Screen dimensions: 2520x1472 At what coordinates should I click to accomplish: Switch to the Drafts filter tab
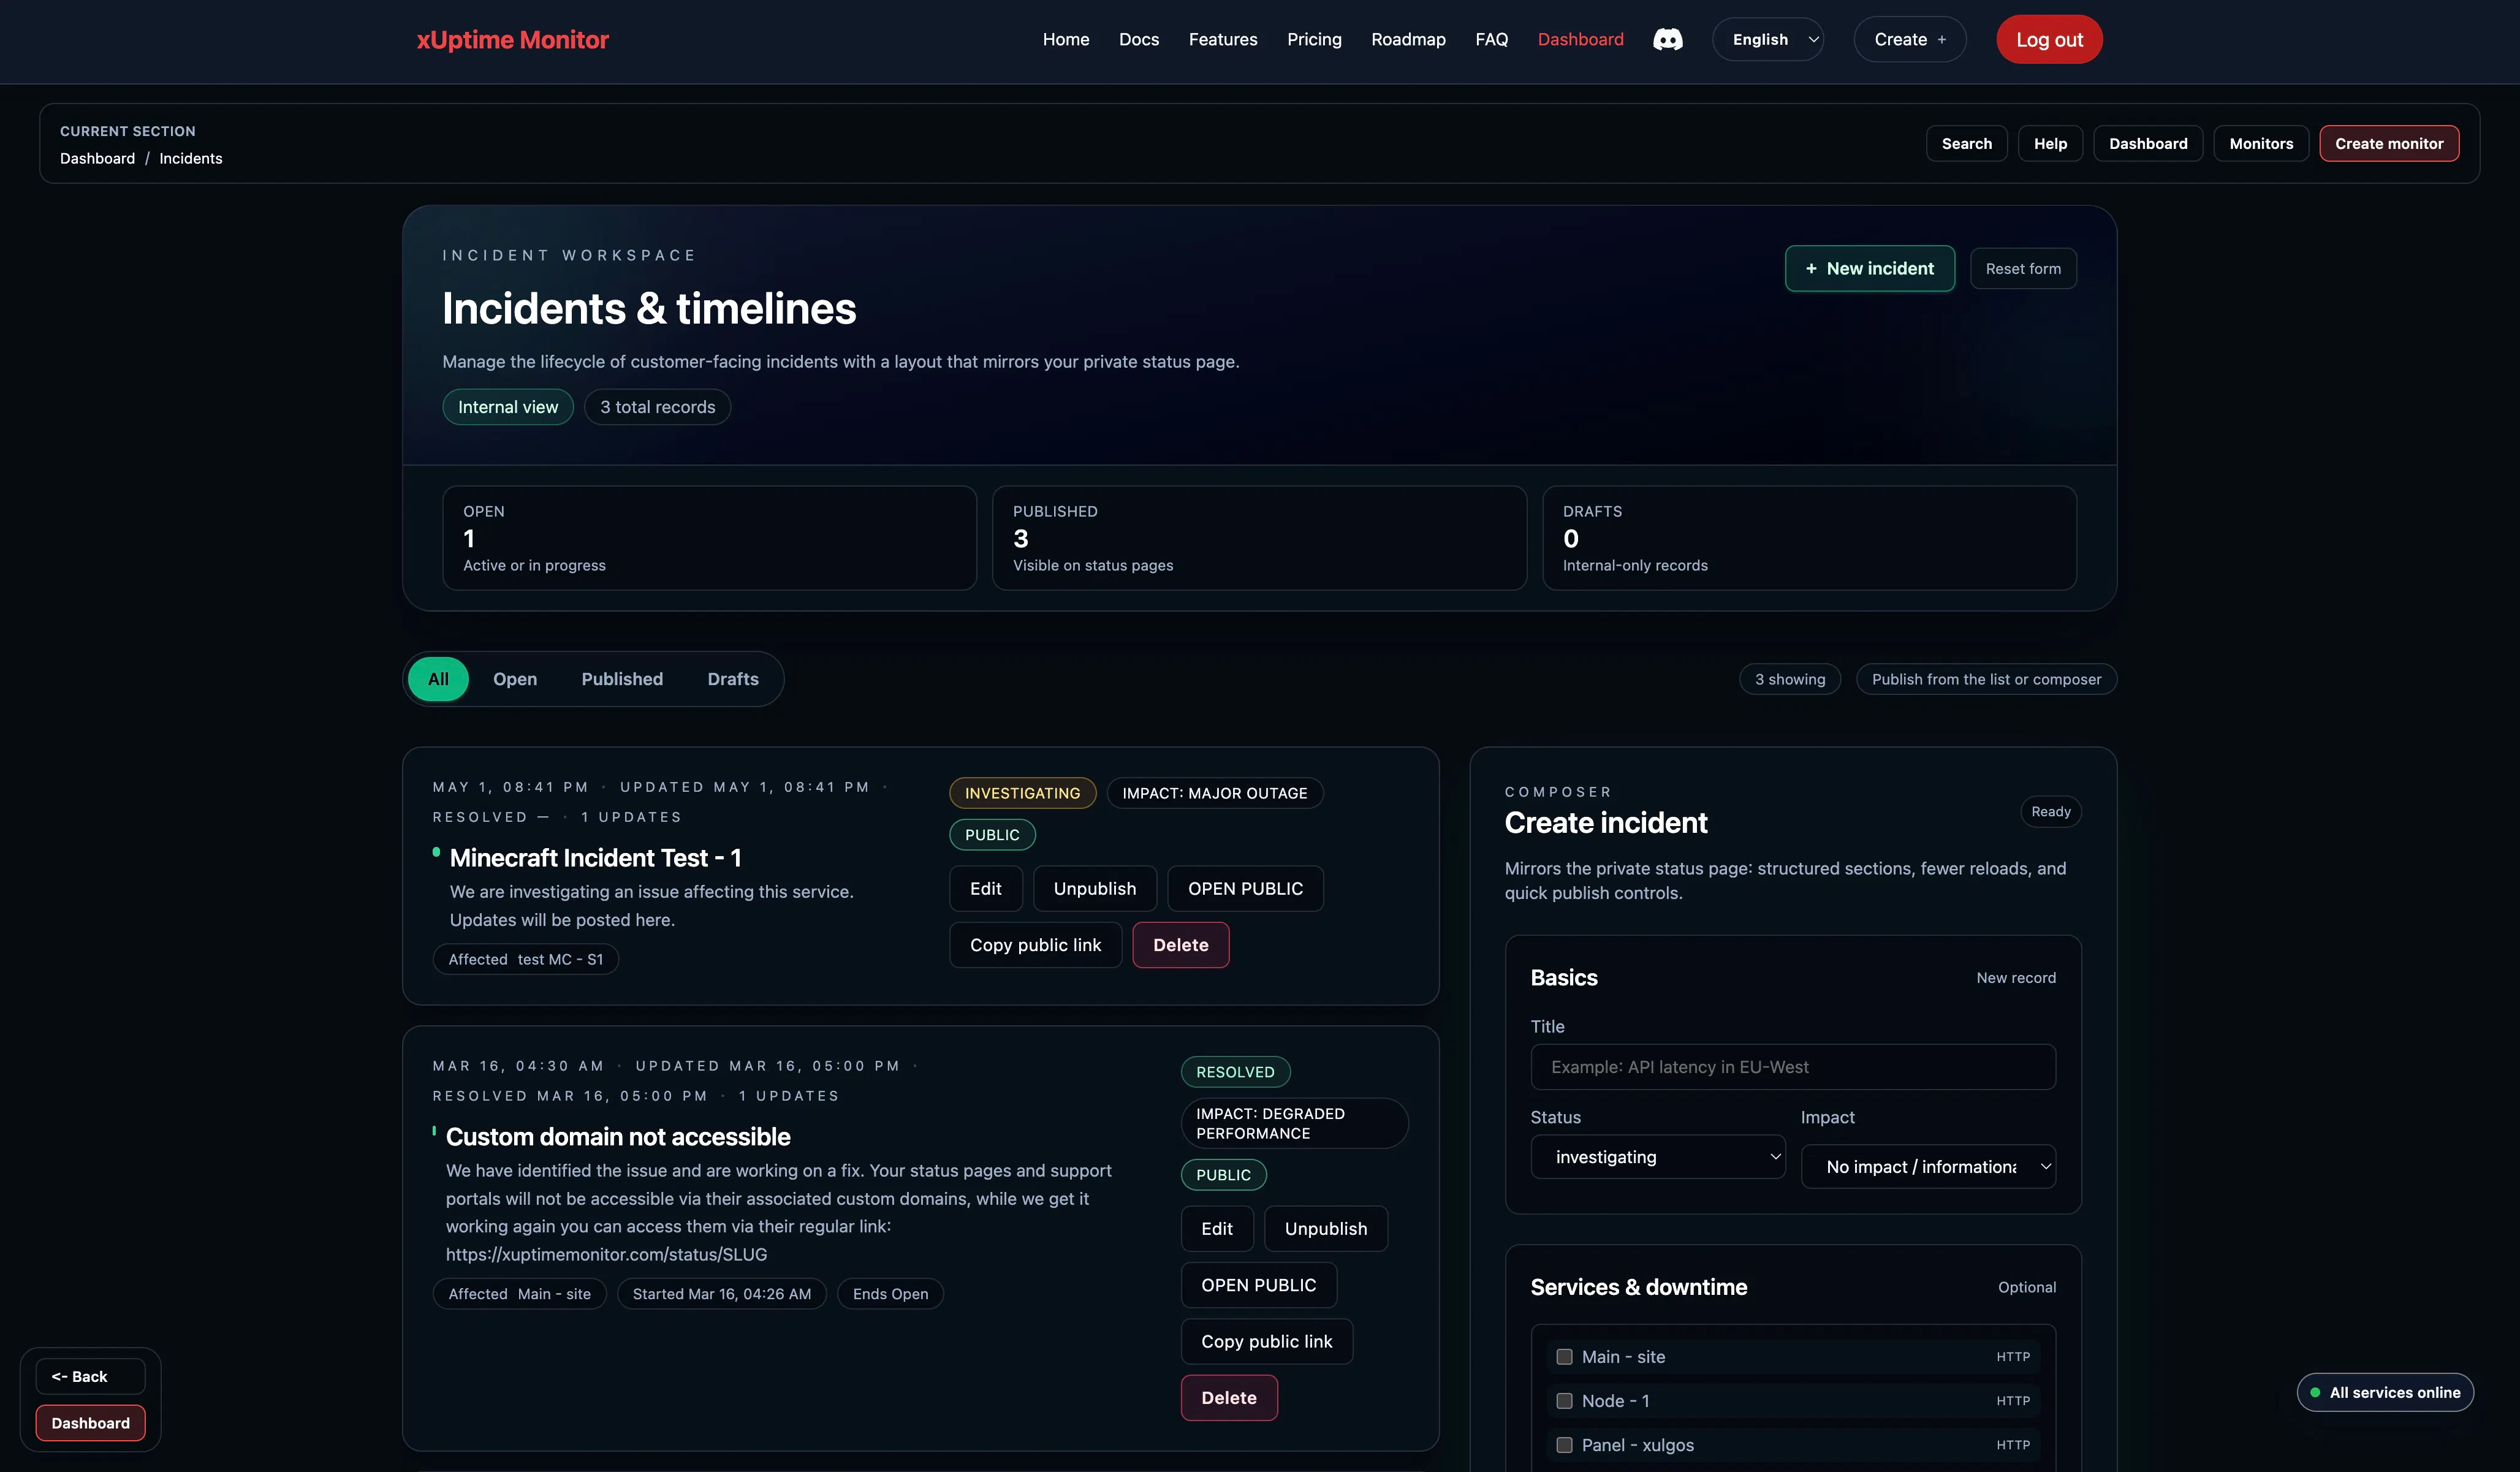pyautogui.click(x=733, y=679)
